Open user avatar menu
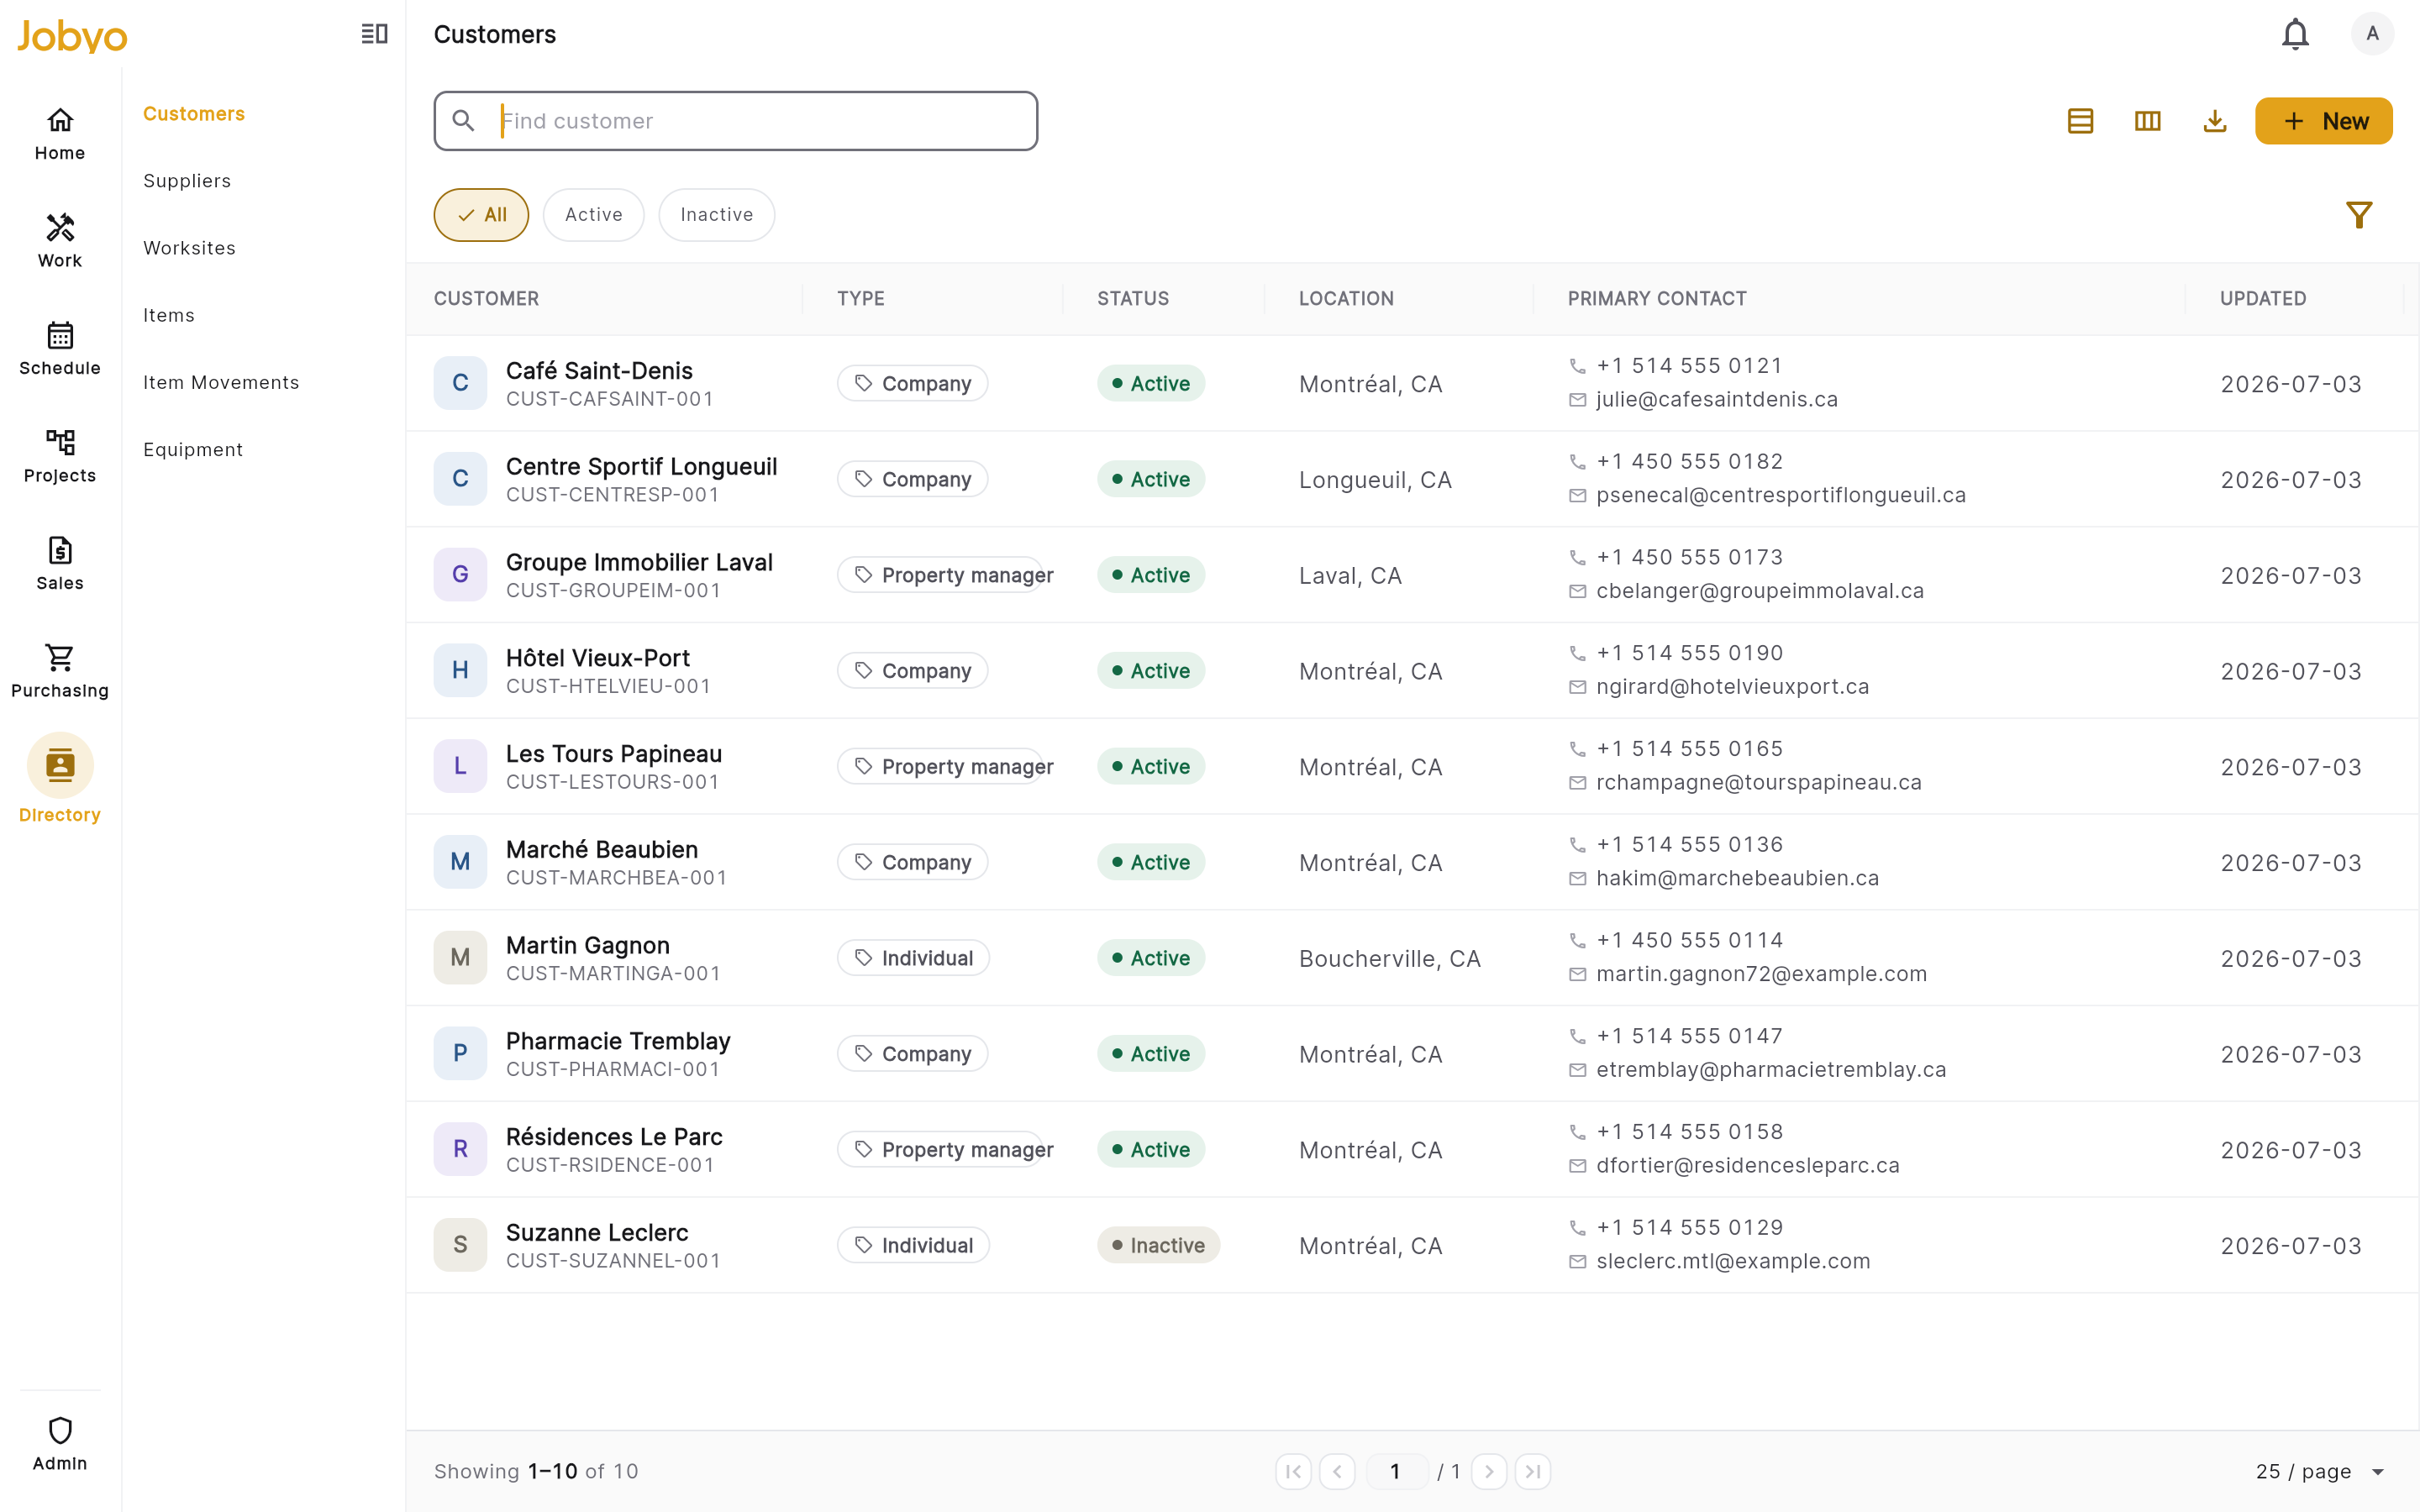Viewport: 2420px width, 1512px height. point(2372,34)
